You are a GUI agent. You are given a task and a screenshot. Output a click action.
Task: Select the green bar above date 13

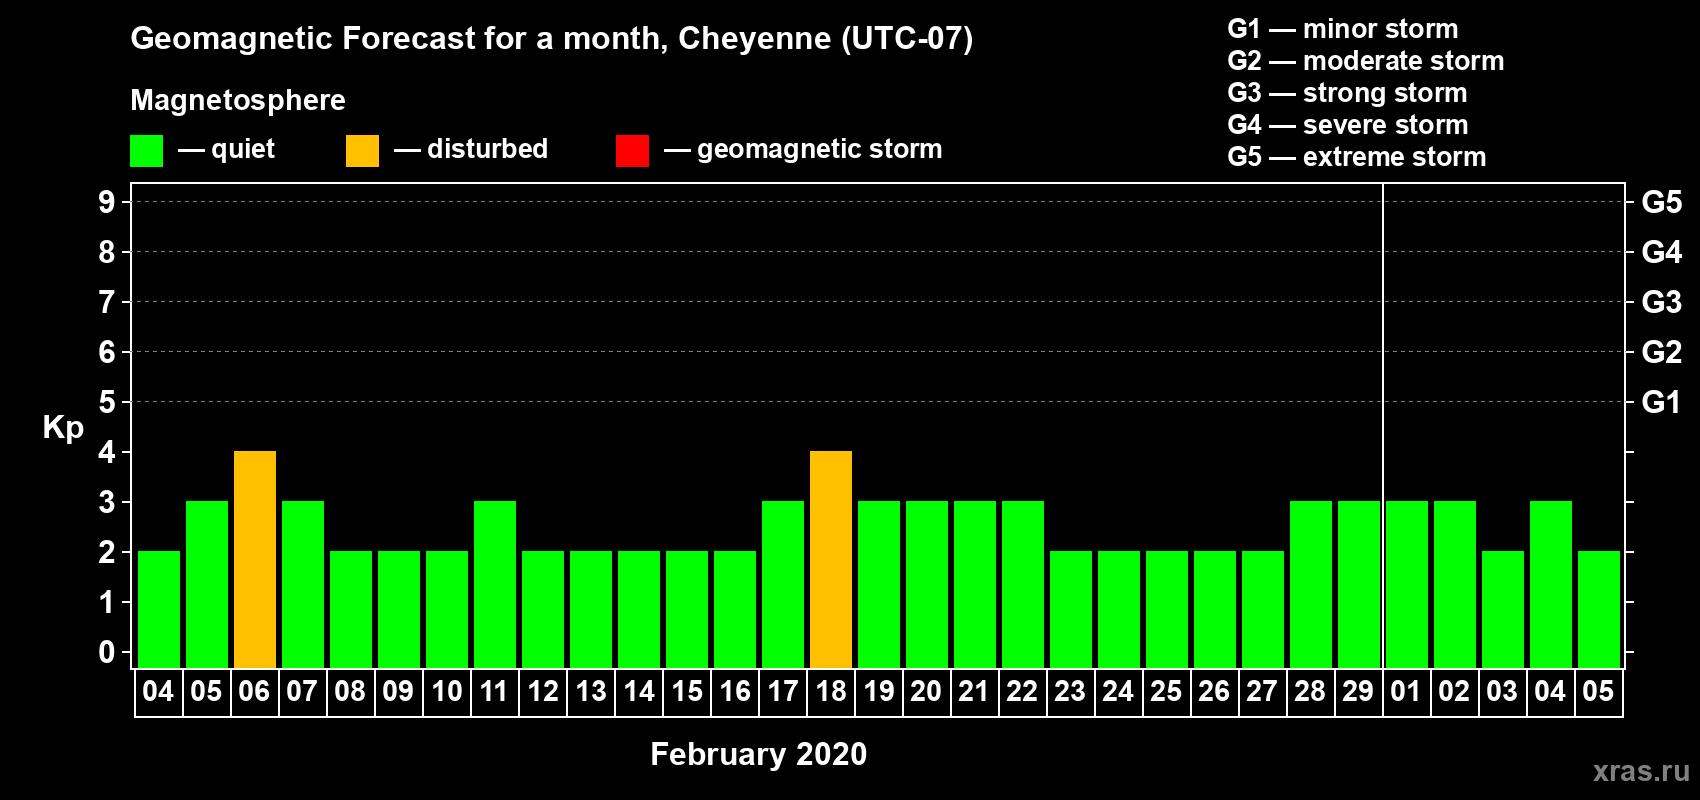pos(591,610)
